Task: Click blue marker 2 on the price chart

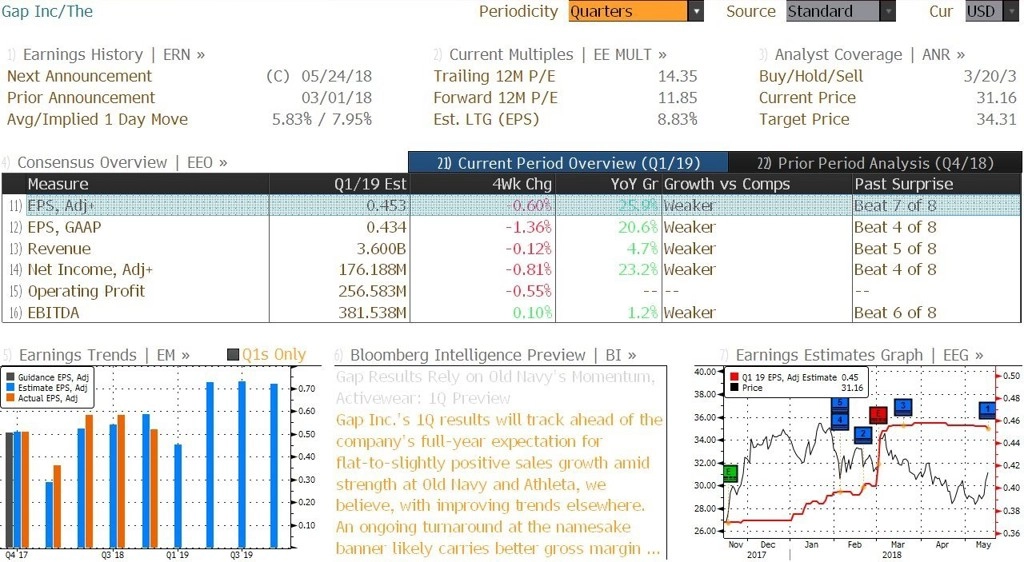Action: [863, 434]
